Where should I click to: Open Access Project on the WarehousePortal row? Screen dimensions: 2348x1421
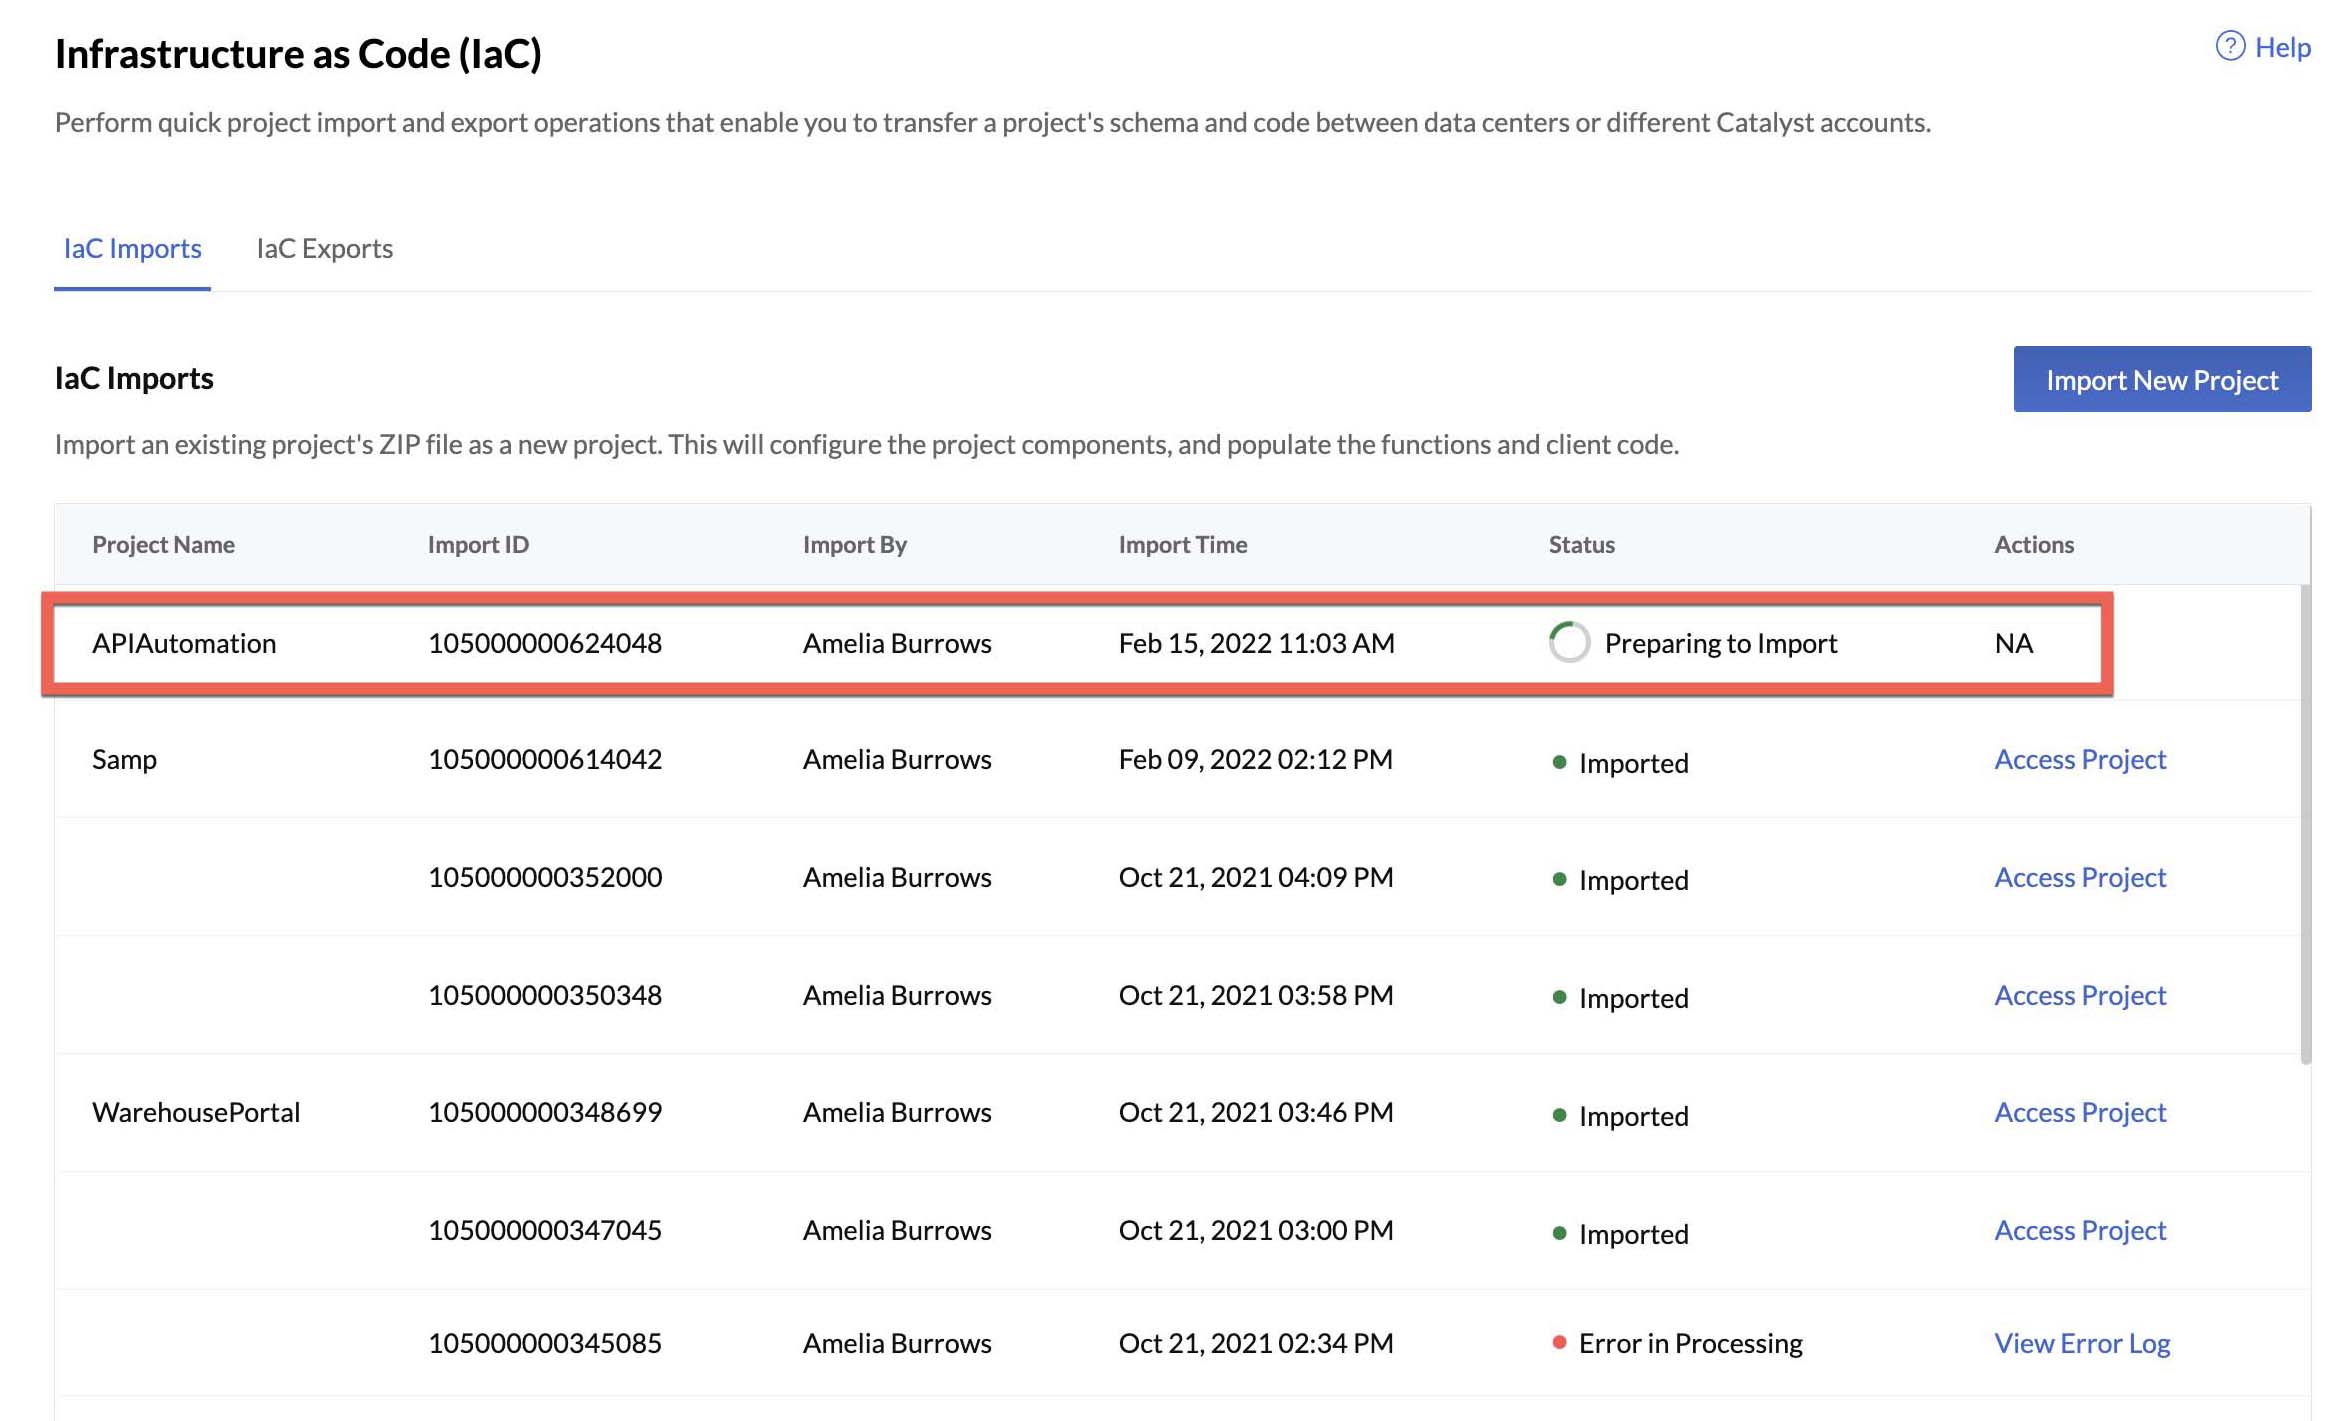click(x=2079, y=1111)
